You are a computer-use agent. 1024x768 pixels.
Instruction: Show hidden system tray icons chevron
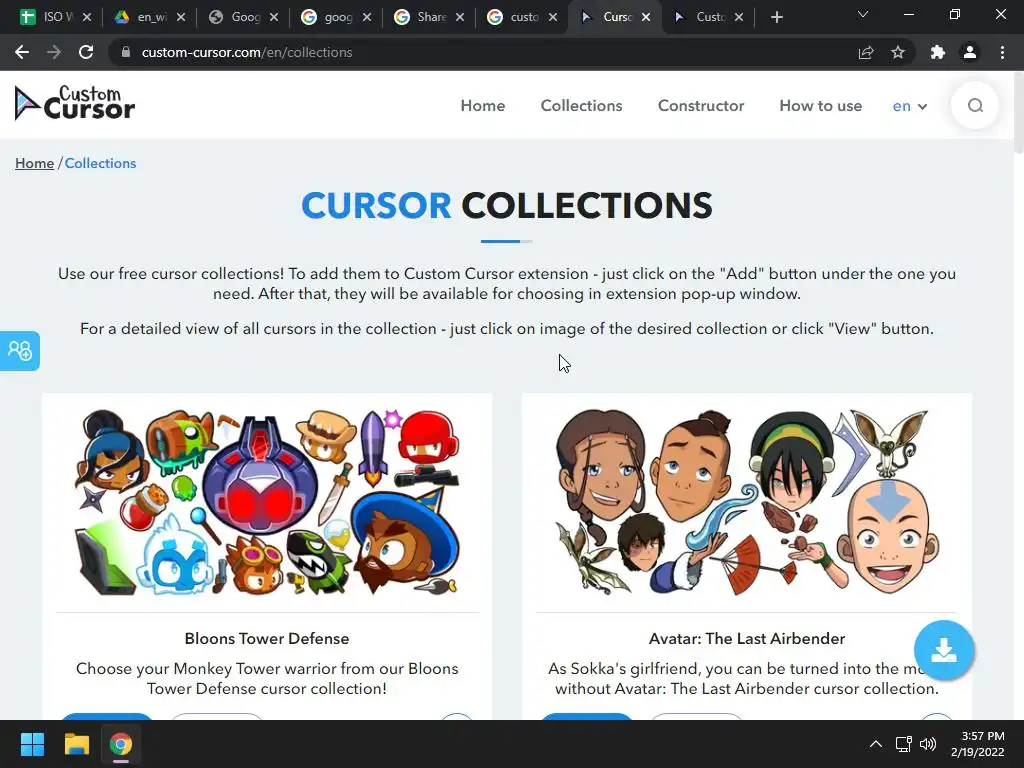click(876, 744)
